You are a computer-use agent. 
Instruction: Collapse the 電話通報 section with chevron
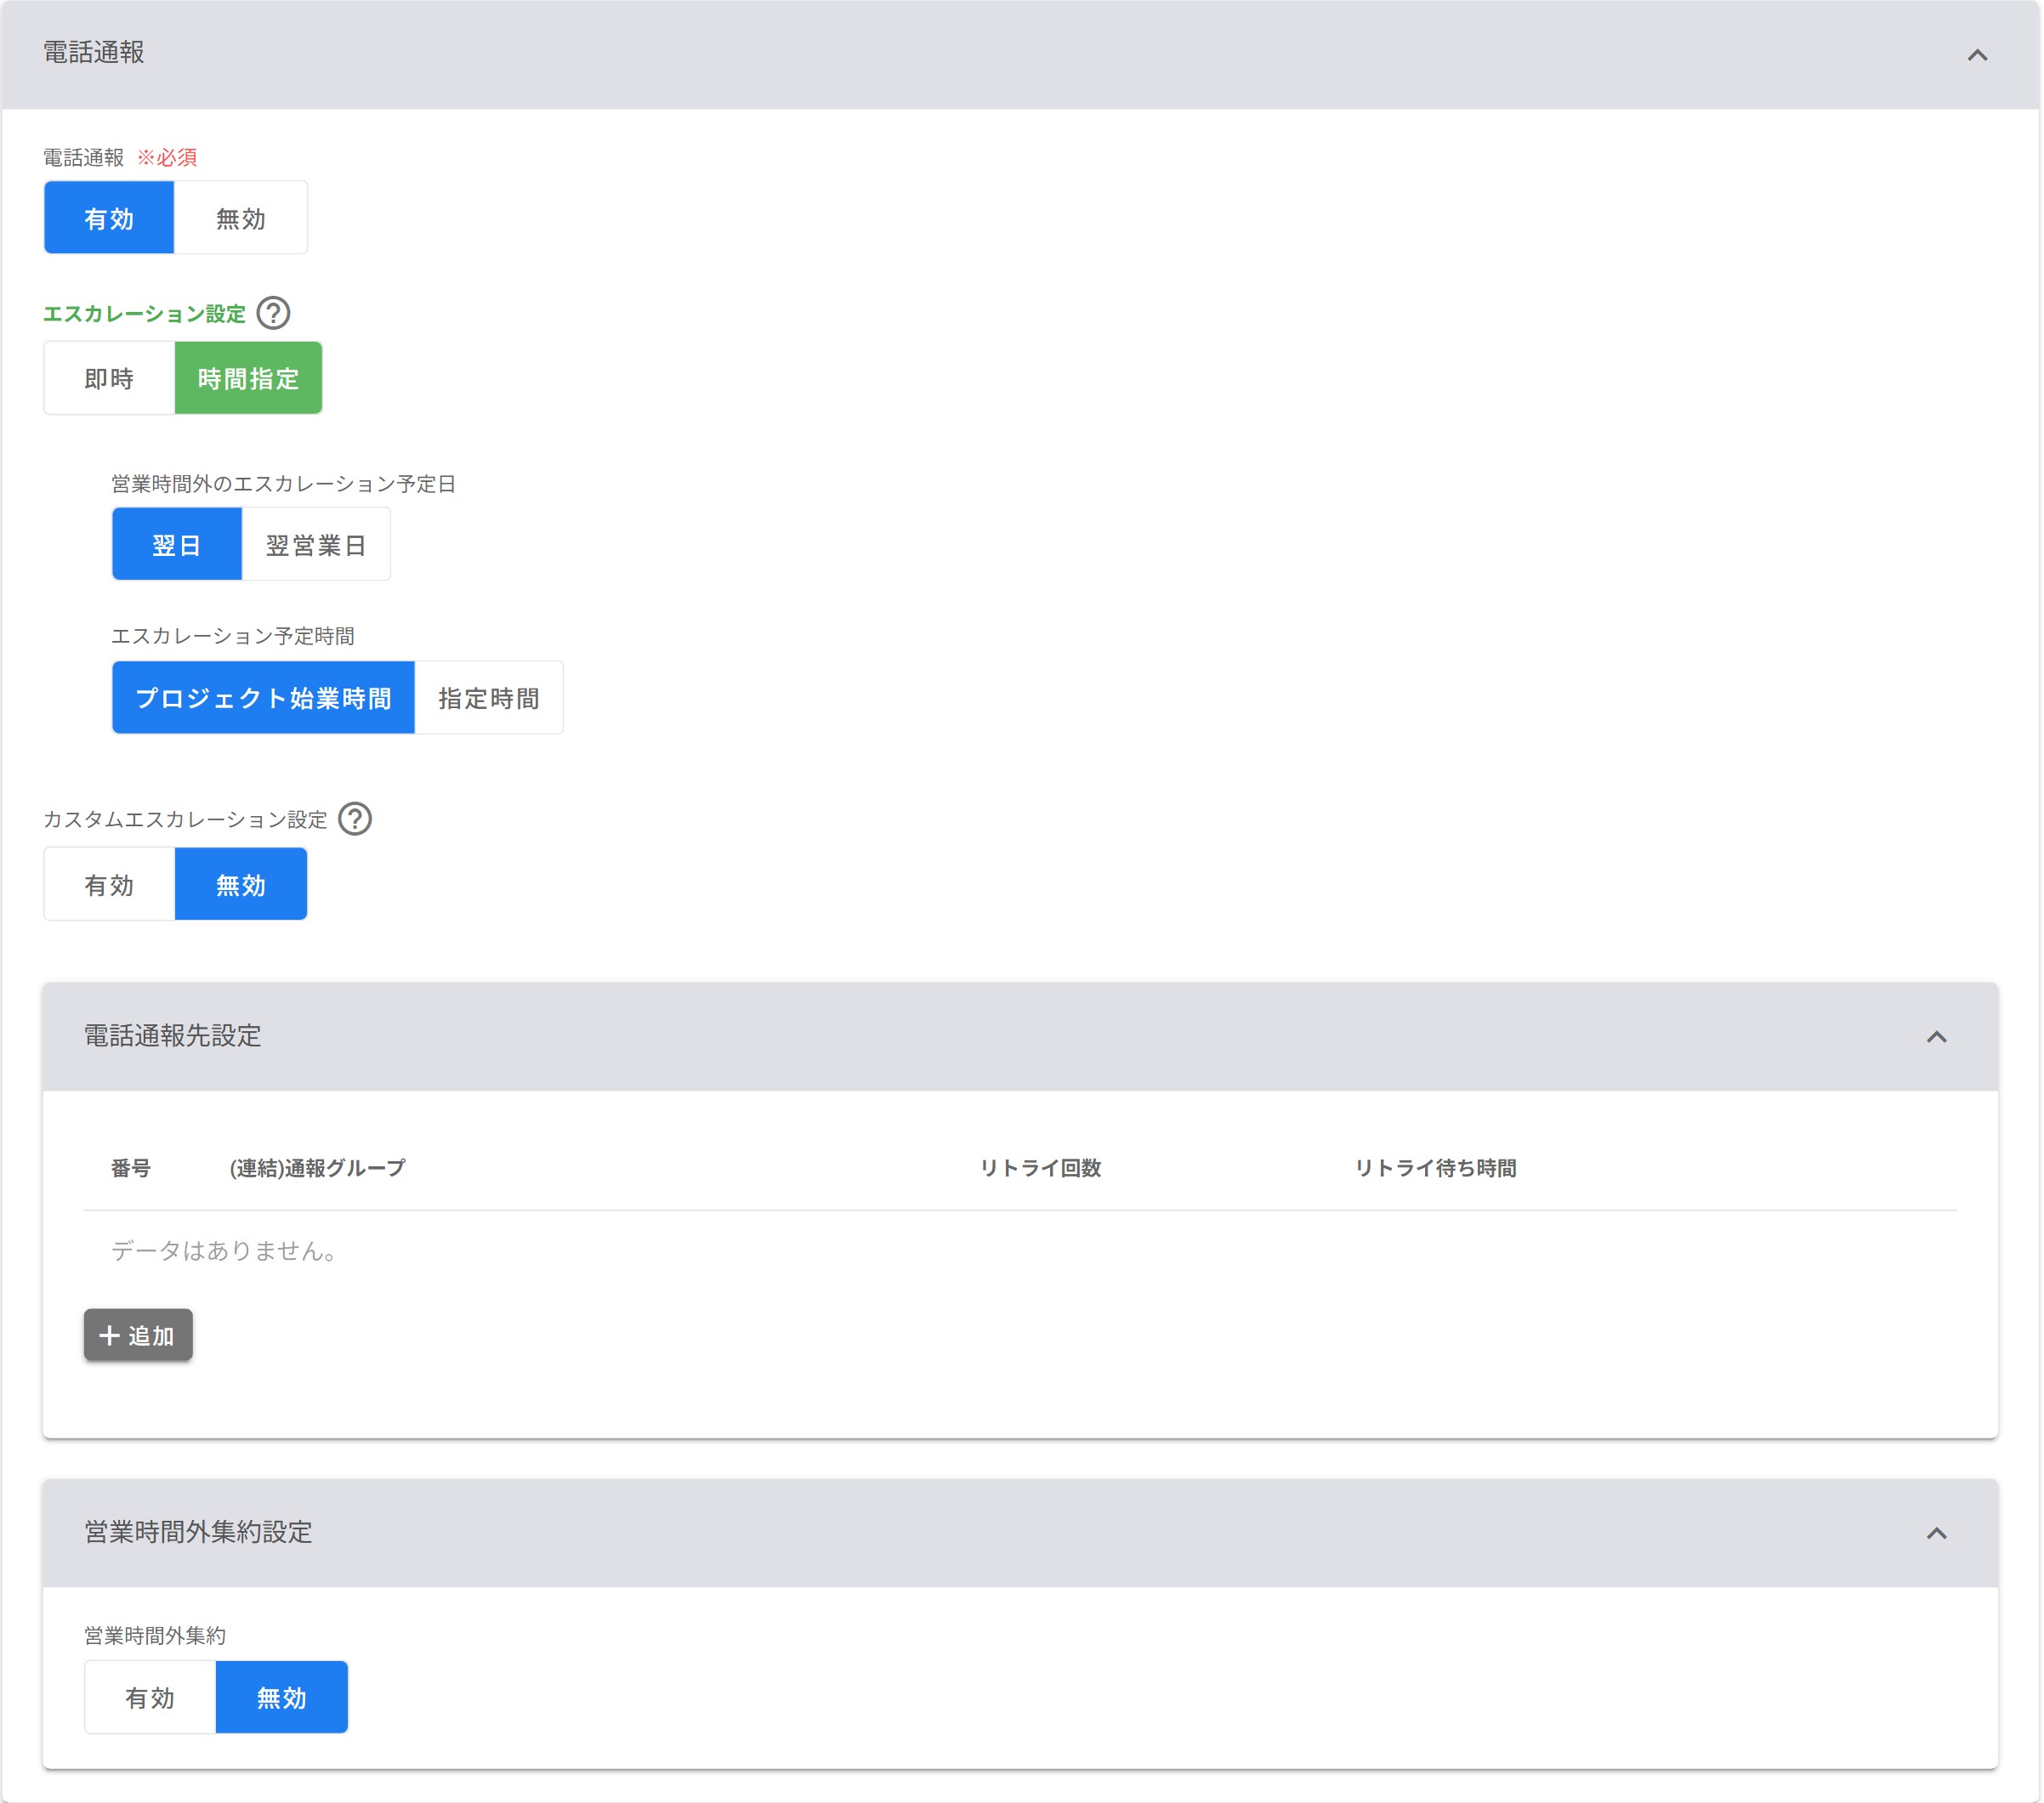click(x=1977, y=55)
